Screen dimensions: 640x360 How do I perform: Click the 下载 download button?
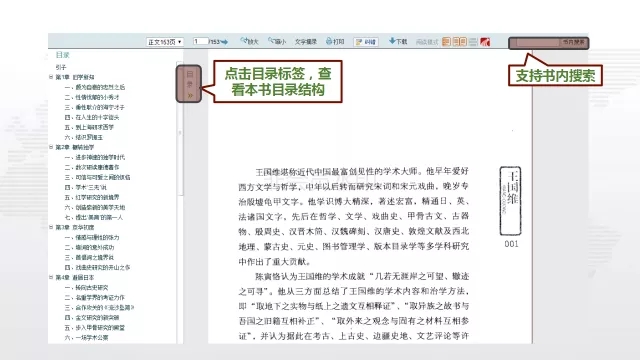(x=398, y=41)
